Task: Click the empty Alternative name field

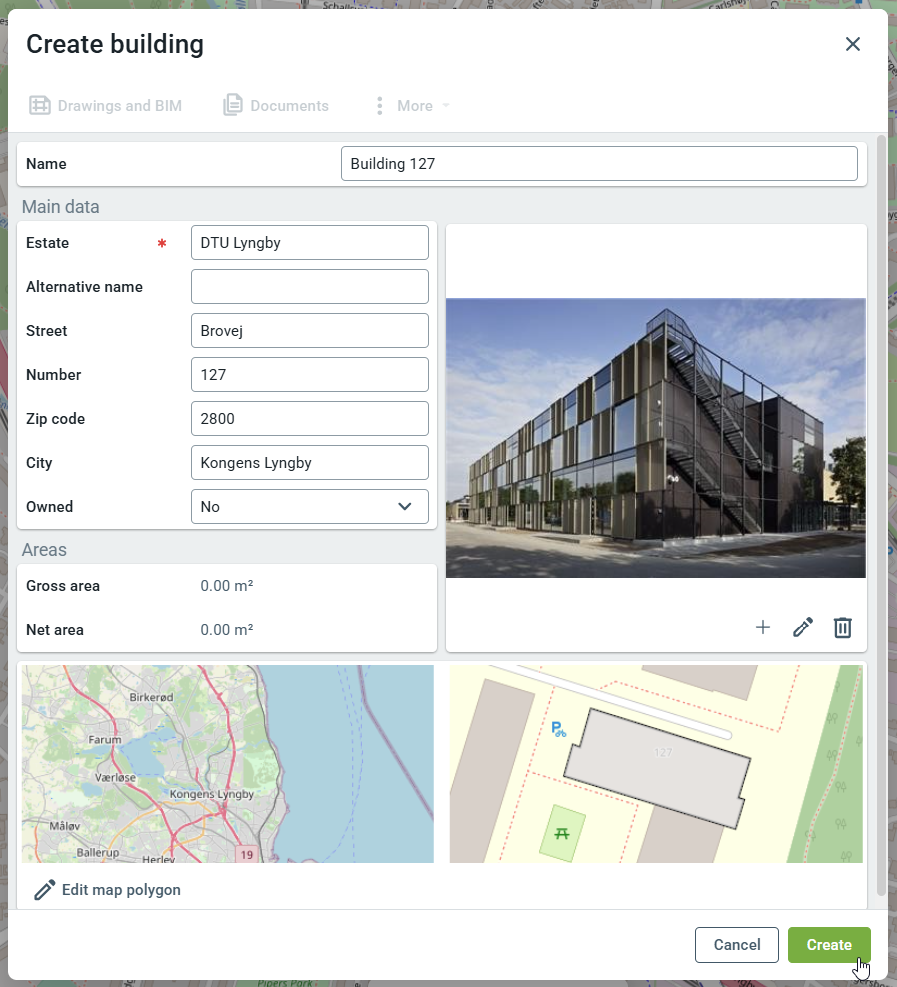Action: (309, 287)
